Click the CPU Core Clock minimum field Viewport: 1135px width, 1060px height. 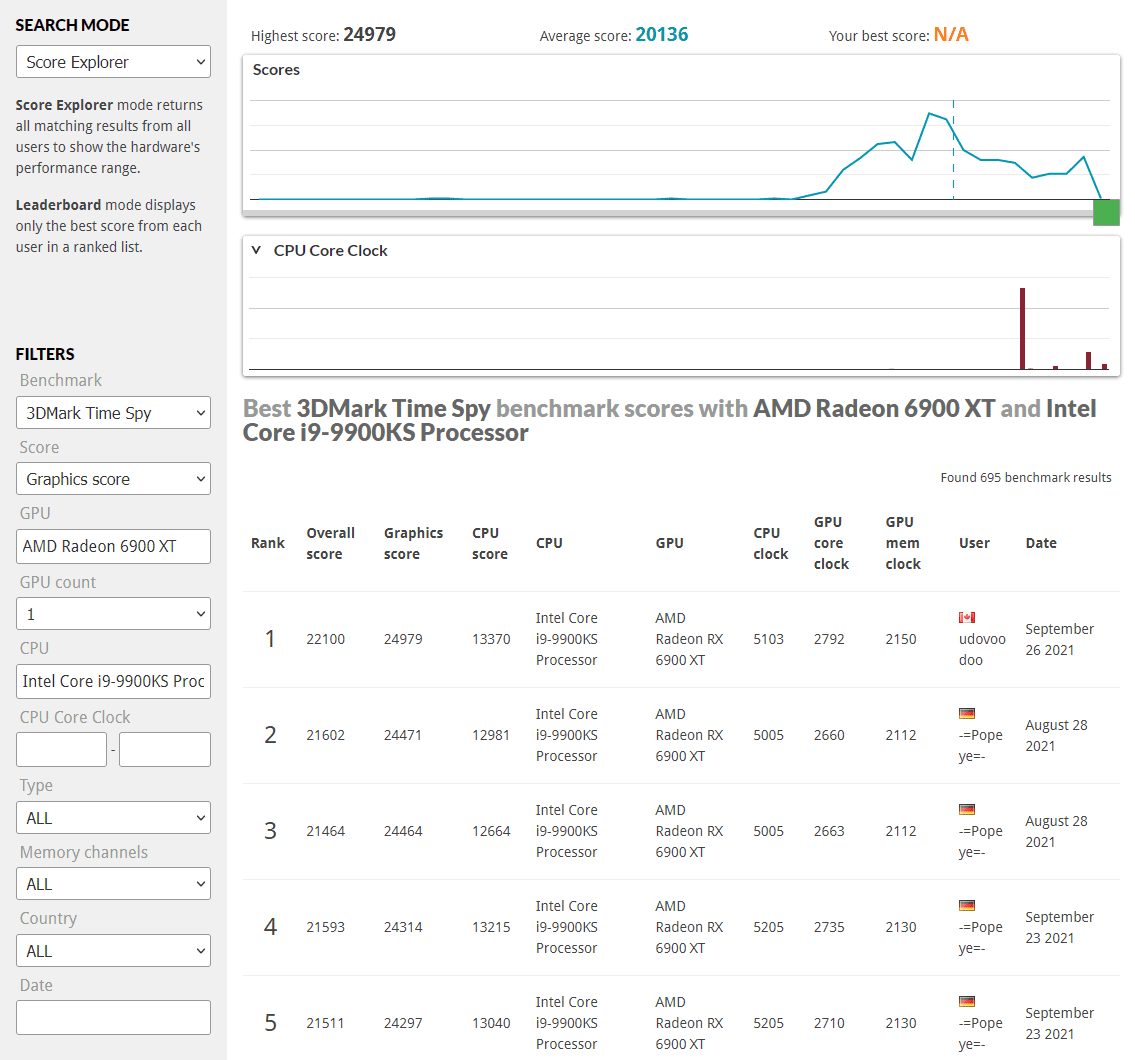pos(62,749)
